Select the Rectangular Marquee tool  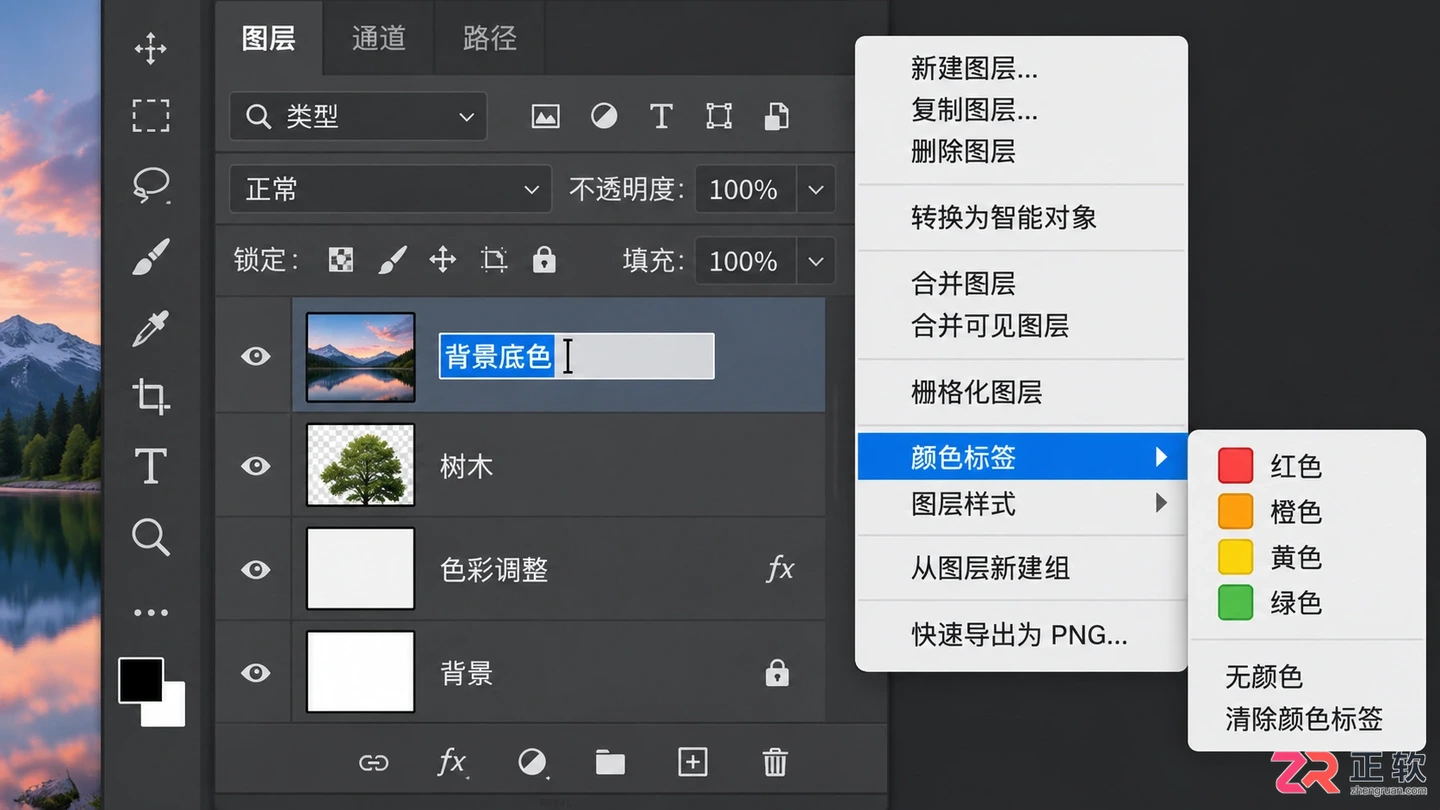(x=151, y=116)
